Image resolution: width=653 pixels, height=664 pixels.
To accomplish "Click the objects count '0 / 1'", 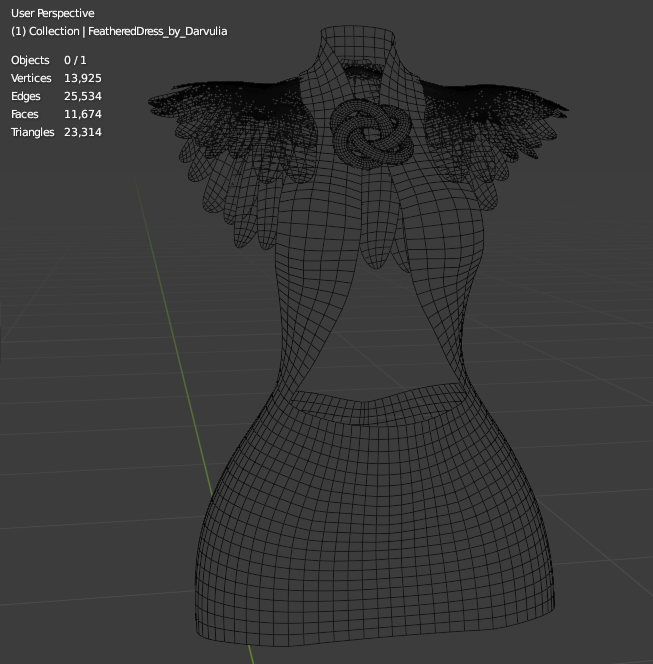I will tap(75, 60).
